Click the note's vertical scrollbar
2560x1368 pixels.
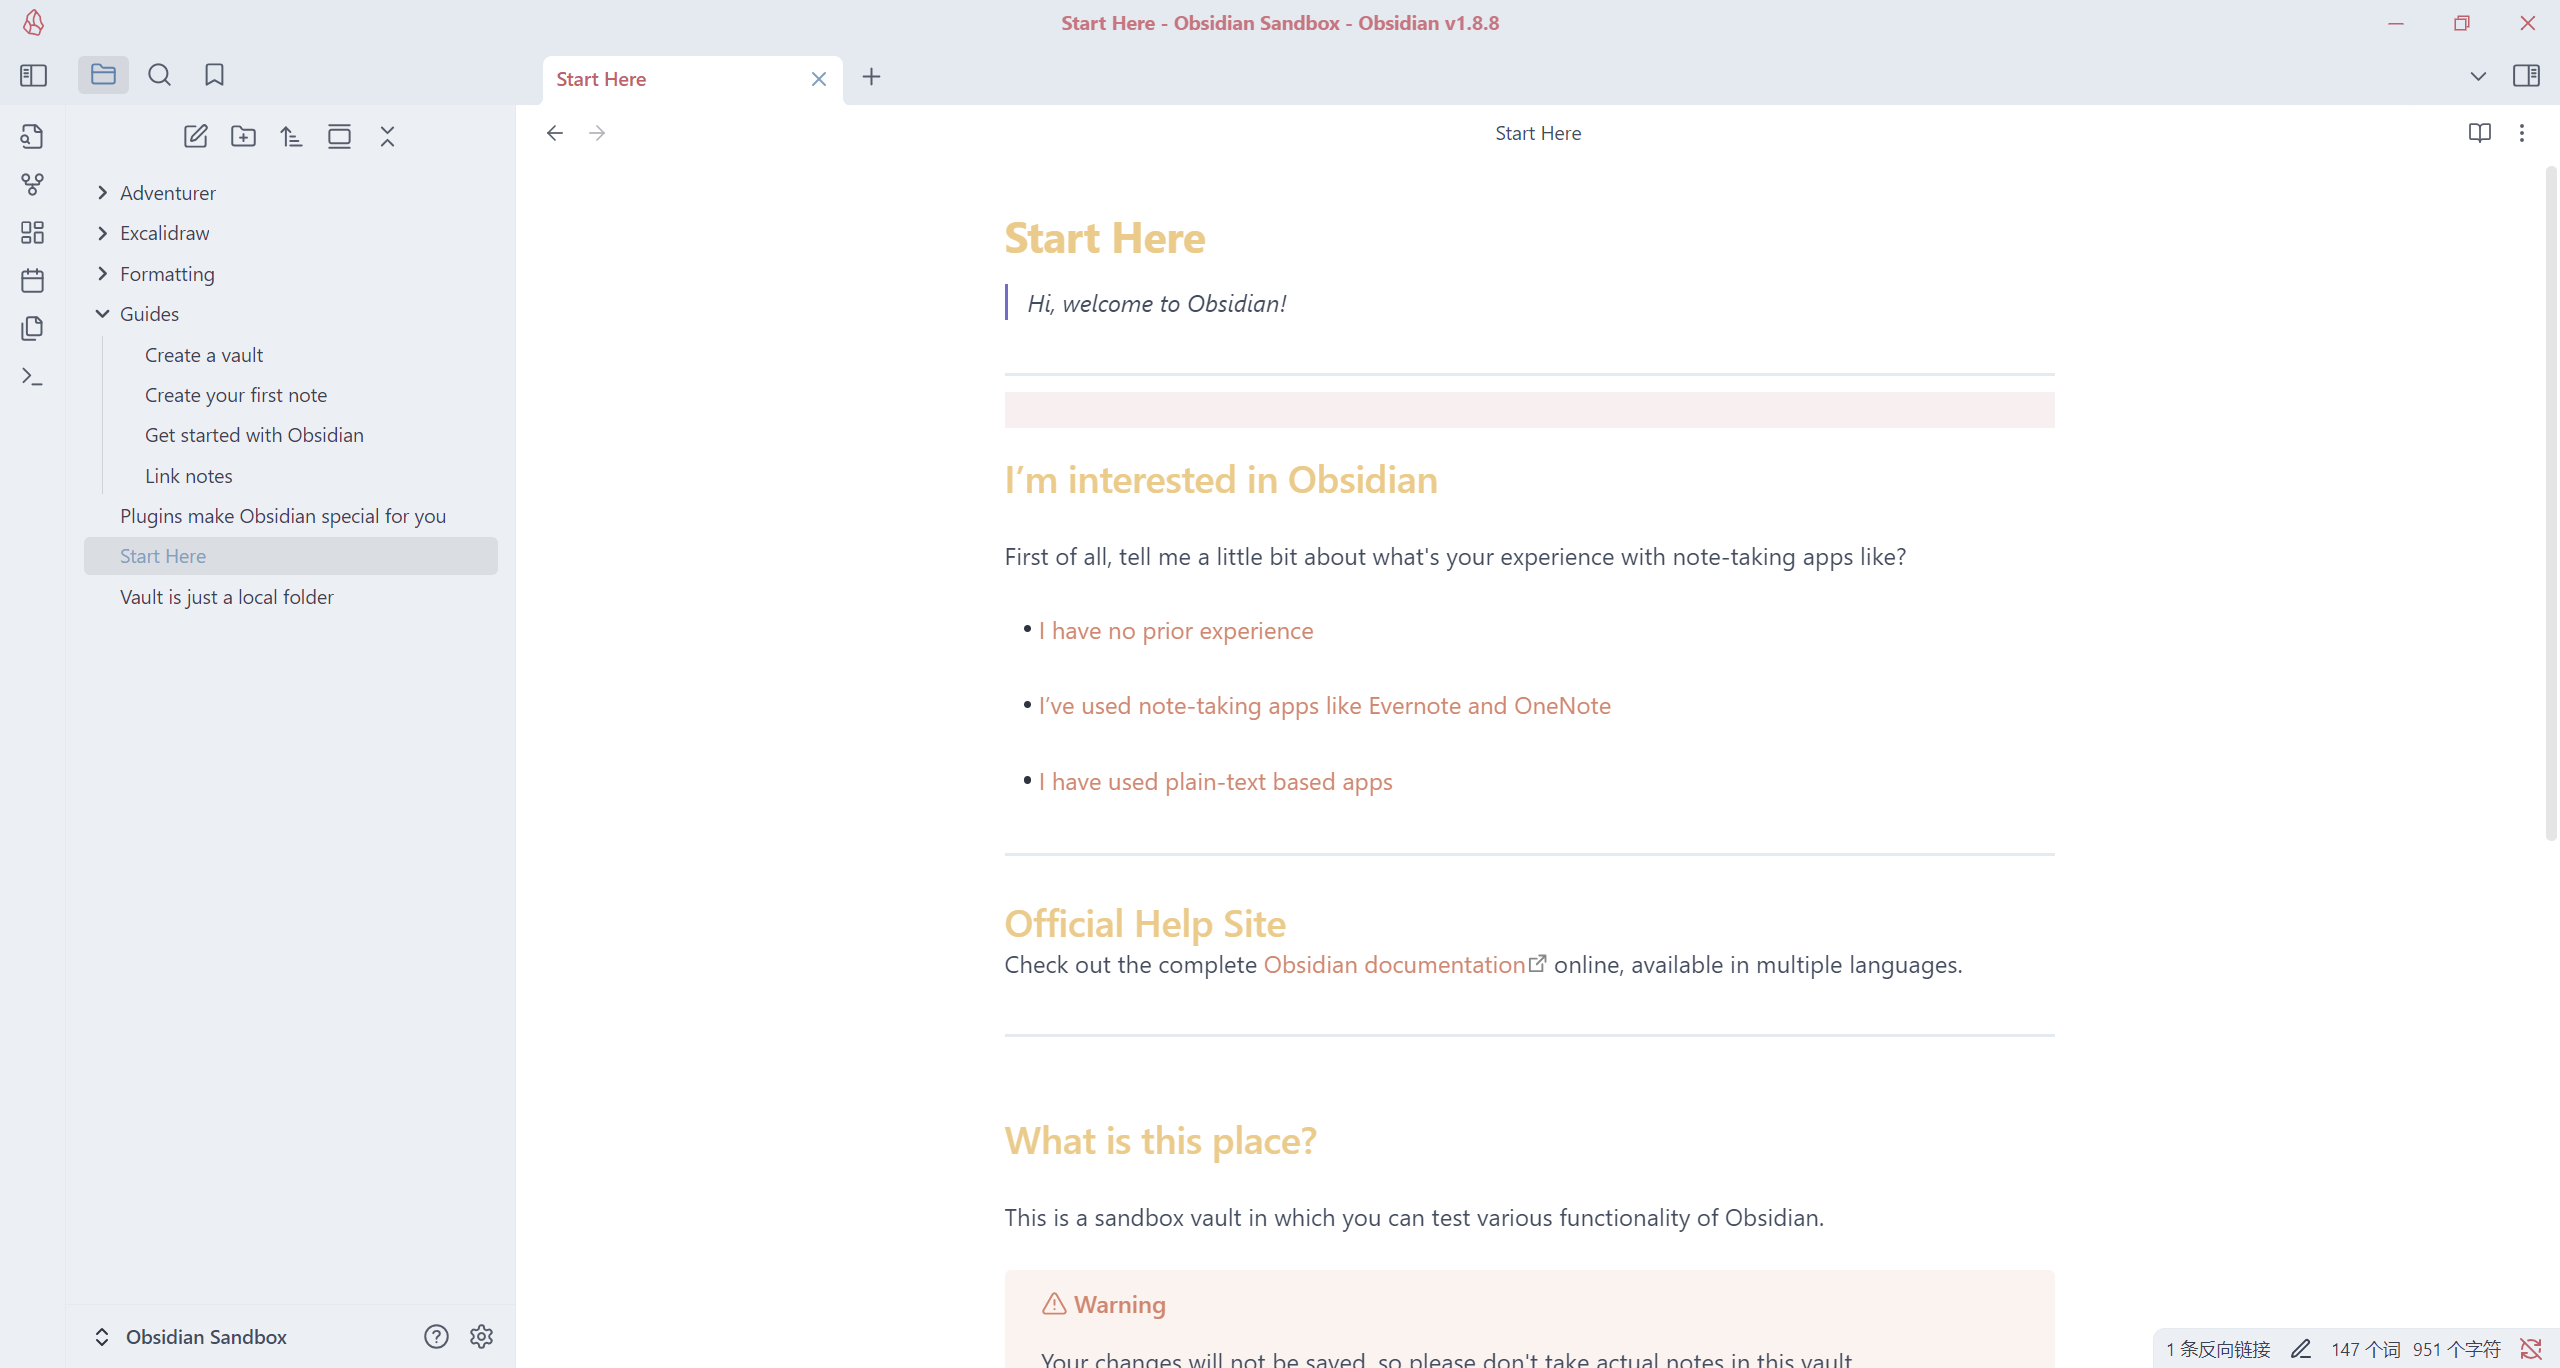click(x=2551, y=505)
